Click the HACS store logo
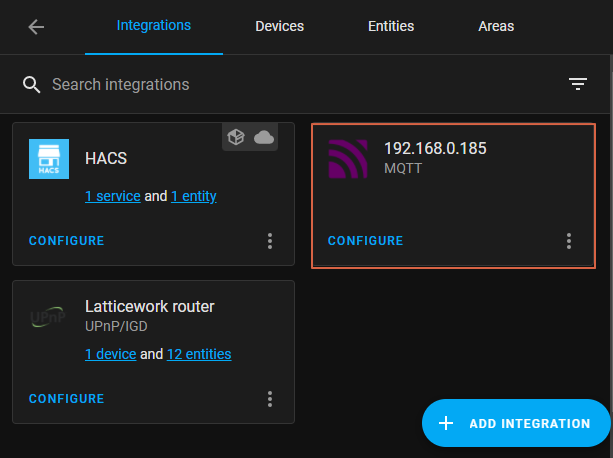 [49, 159]
